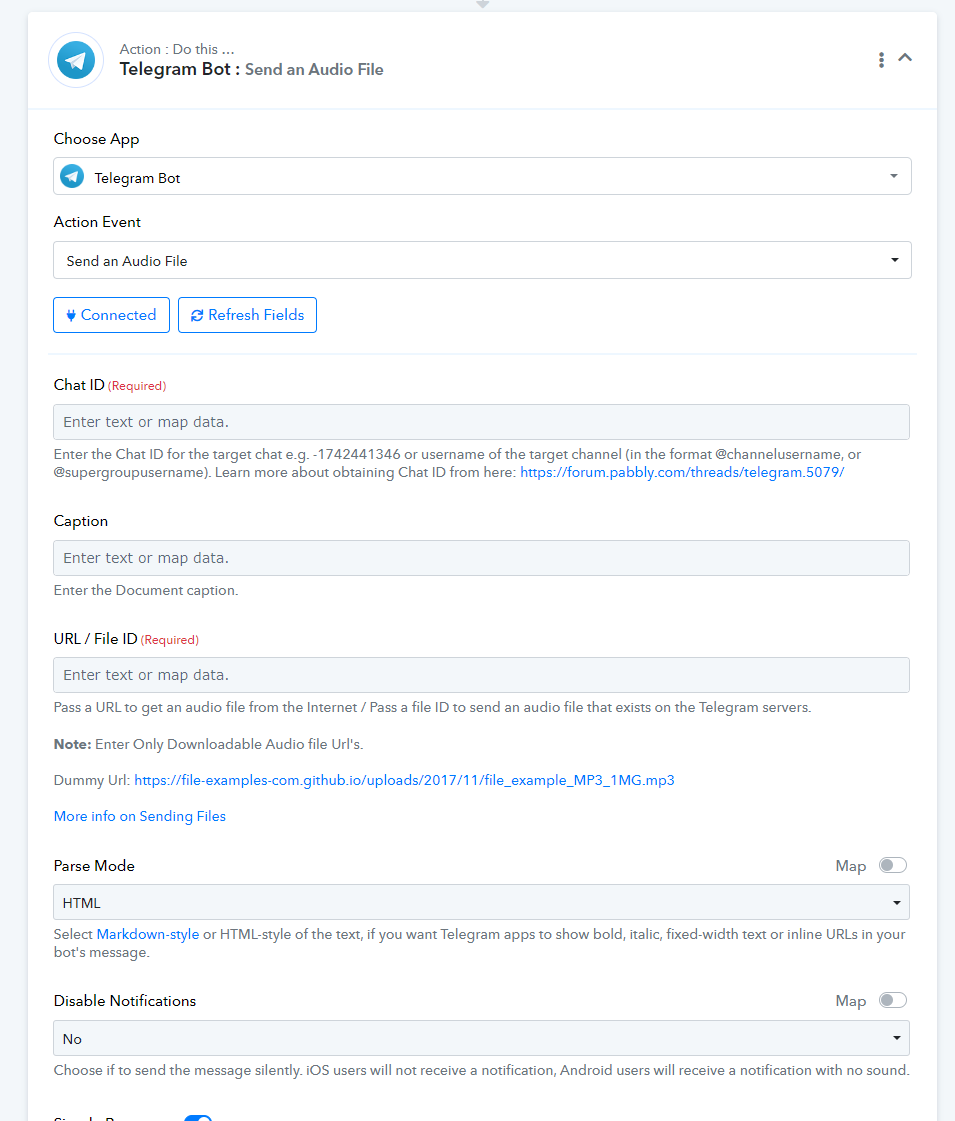Click the Telegram Bot logo in step header
Screen dimensions: 955x1121
76,60
